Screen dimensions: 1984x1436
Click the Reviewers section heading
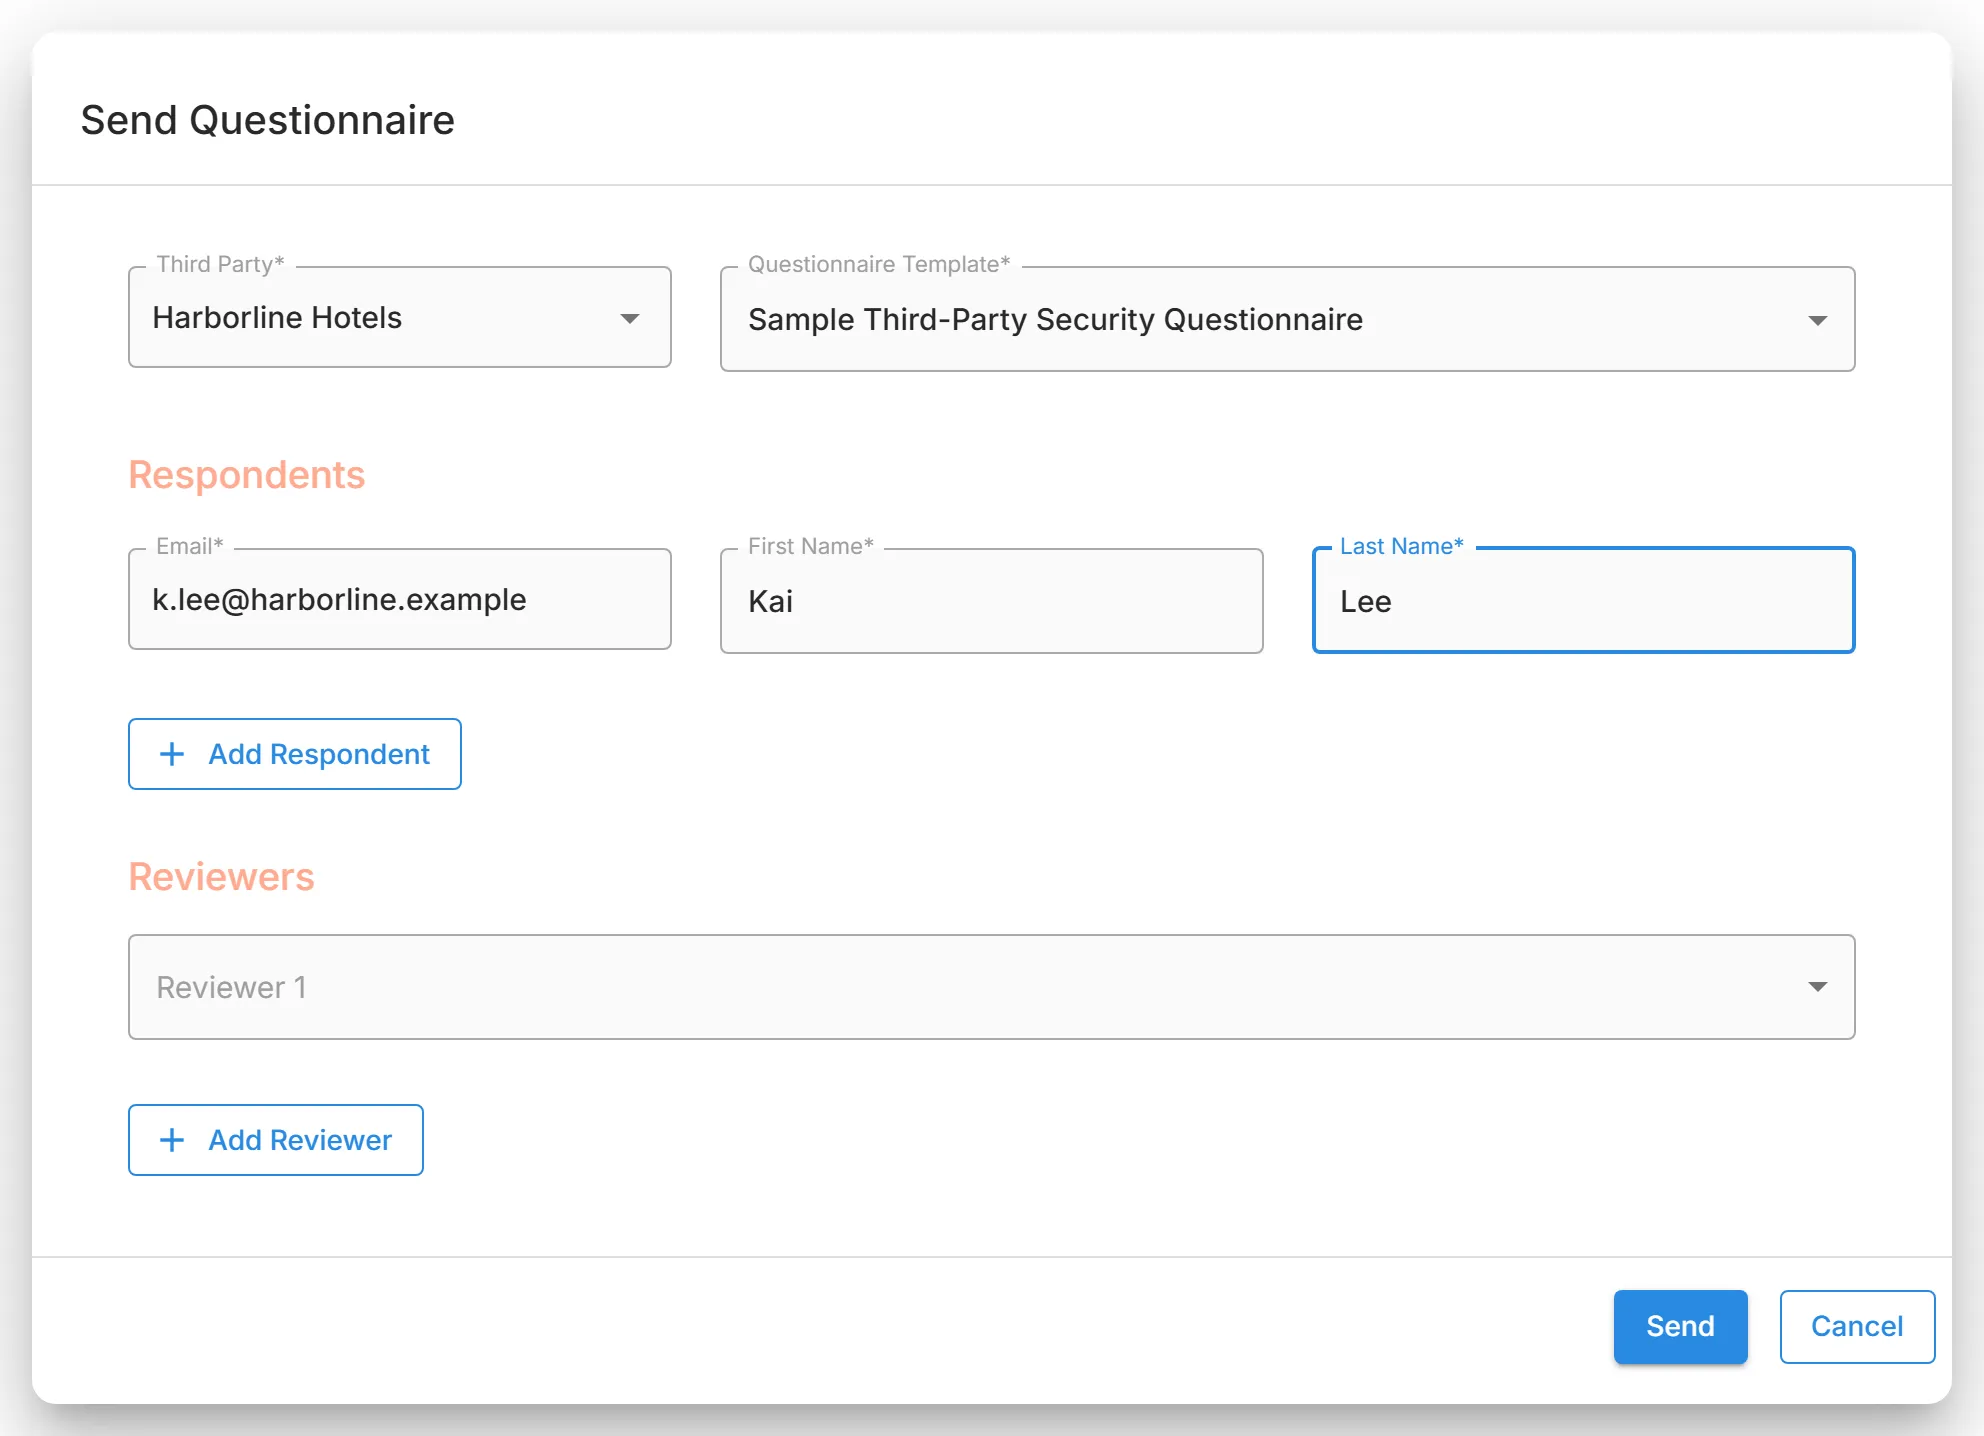222,877
